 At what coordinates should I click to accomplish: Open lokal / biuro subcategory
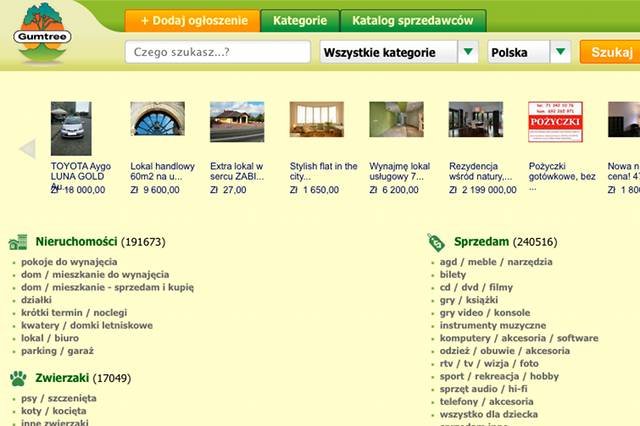coord(50,338)
